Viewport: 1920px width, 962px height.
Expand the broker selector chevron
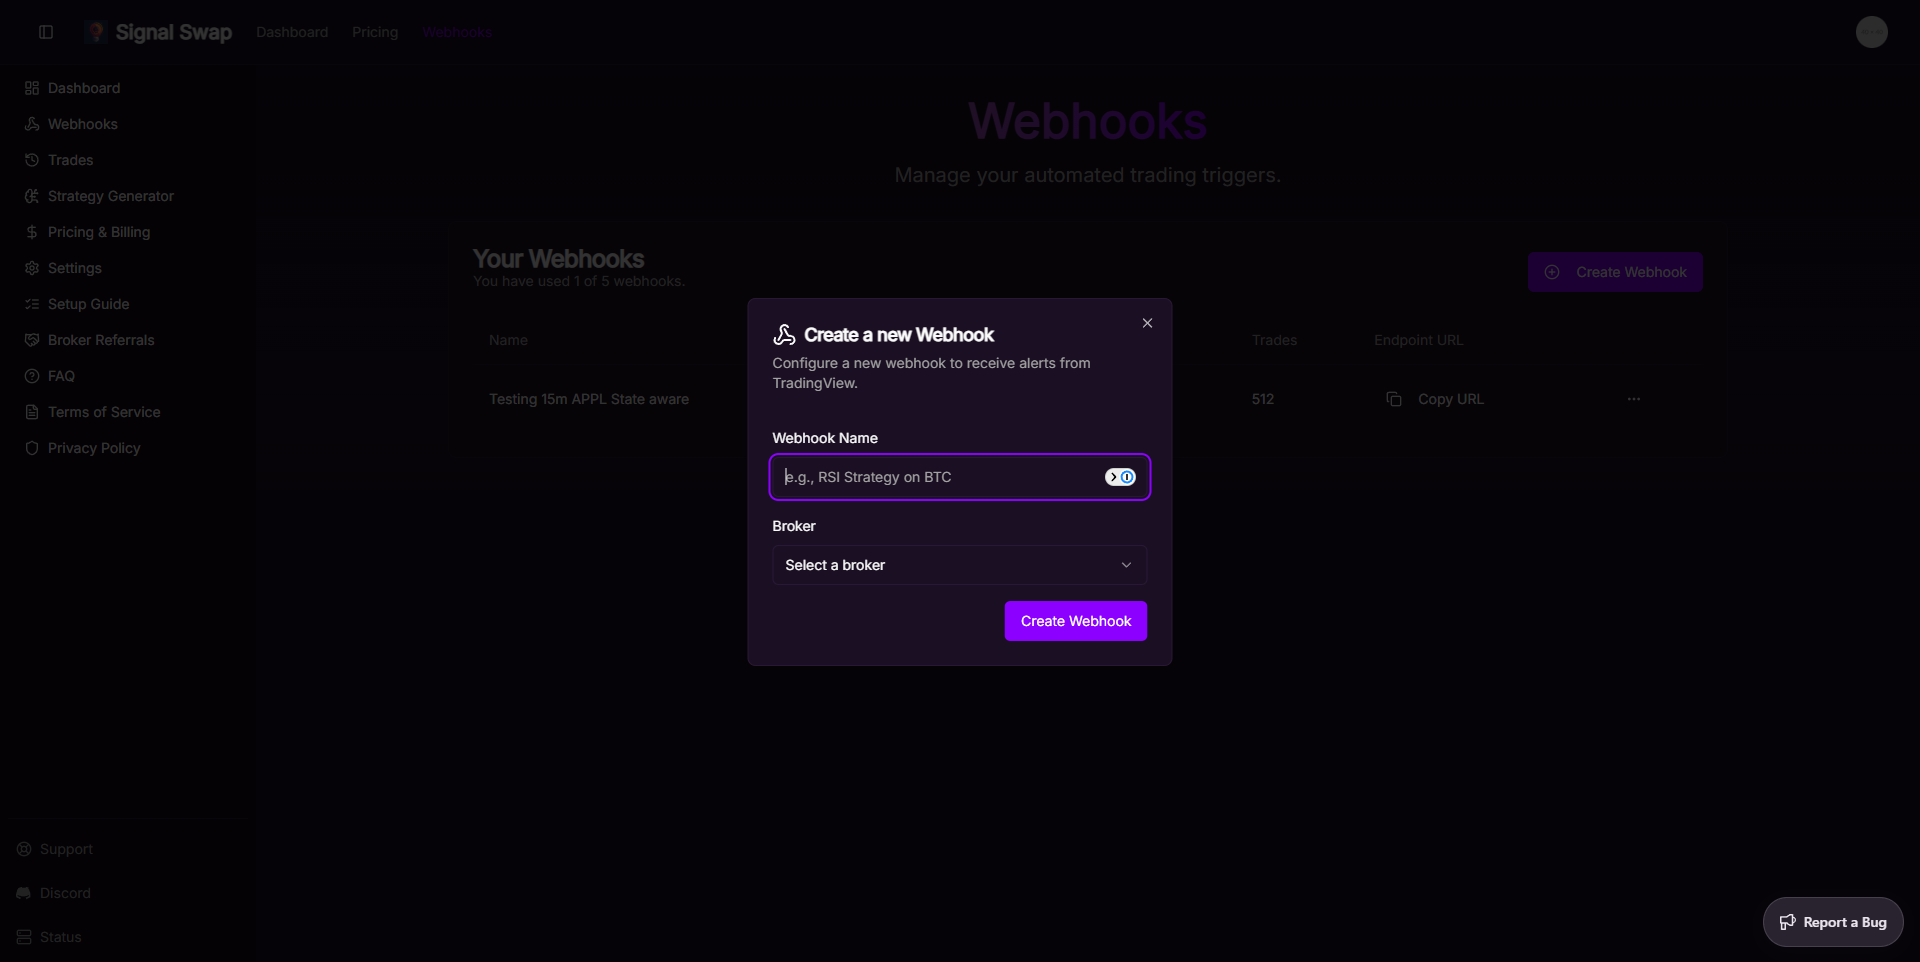(1126, 564)
